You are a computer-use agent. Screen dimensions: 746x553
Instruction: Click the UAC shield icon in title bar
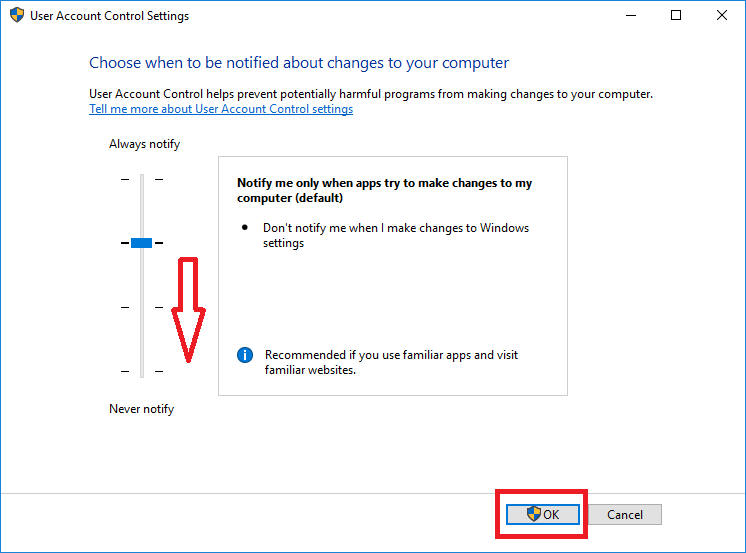point(15,16)
